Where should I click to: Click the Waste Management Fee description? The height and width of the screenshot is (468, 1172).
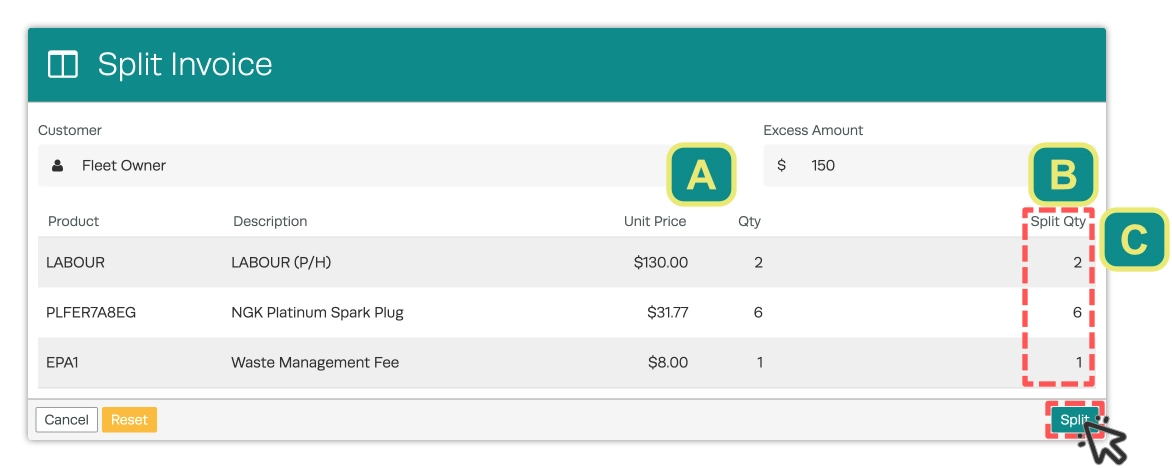point(315,363)
